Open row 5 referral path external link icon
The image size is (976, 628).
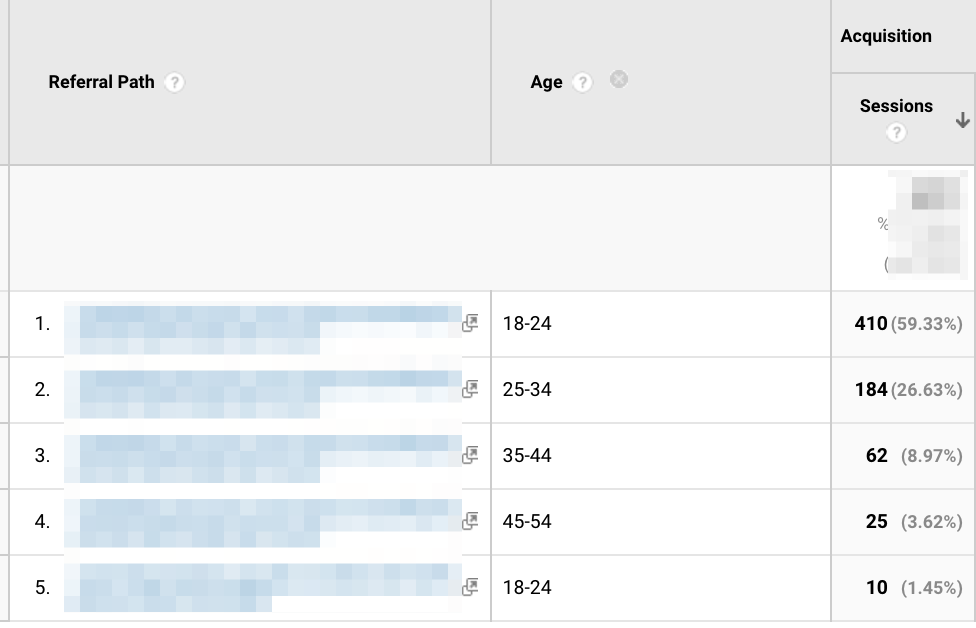coord(470,587)
